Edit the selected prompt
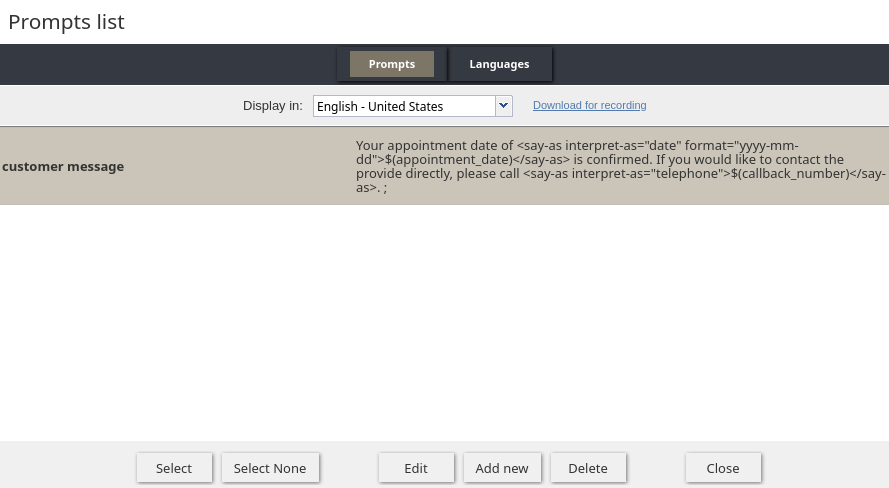The height and width of the screenshot is (488, 889). point(415,468)
